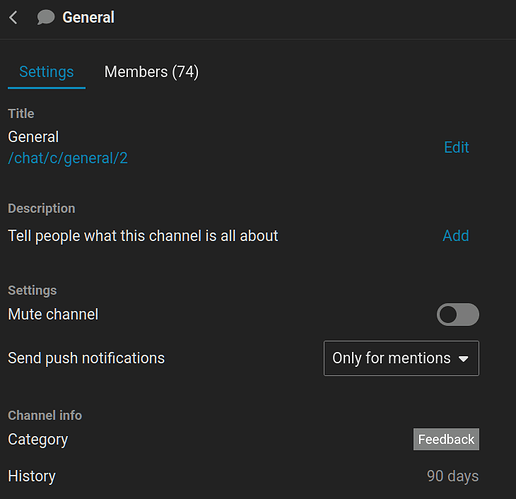Screen dimensions: 516x499
Task: Click the push notifications dropdown arrow
Action: click(463, 359)
